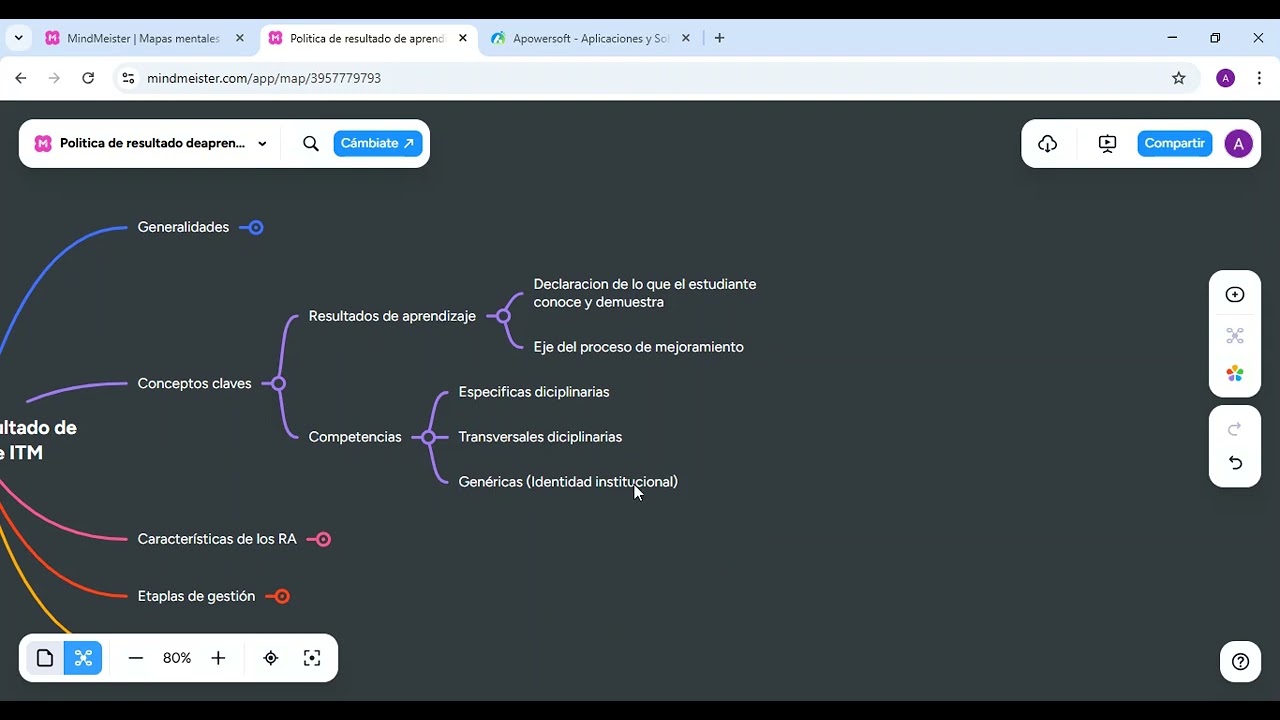Click the browser forward arrow
This screenshot has height=720, width=1280.
point(54,78)
